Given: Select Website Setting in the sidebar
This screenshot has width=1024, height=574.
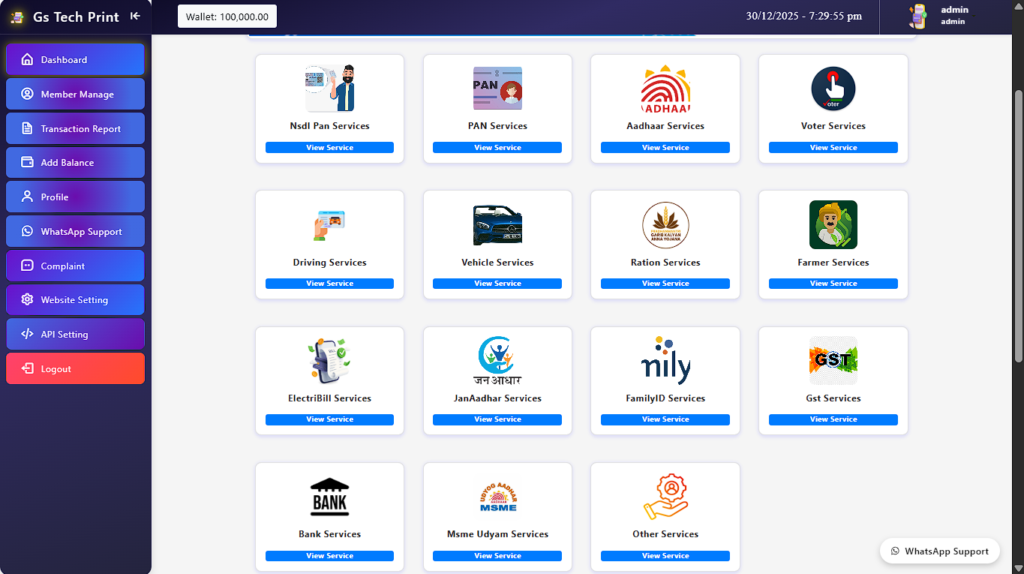Looking at the screenshot, I should pos(76,300).
